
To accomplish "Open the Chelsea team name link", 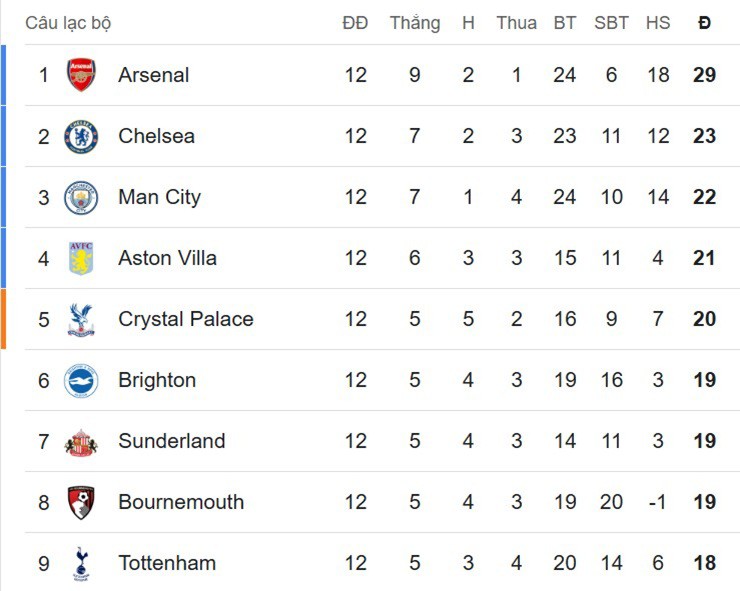I will (x=156, y=136).
